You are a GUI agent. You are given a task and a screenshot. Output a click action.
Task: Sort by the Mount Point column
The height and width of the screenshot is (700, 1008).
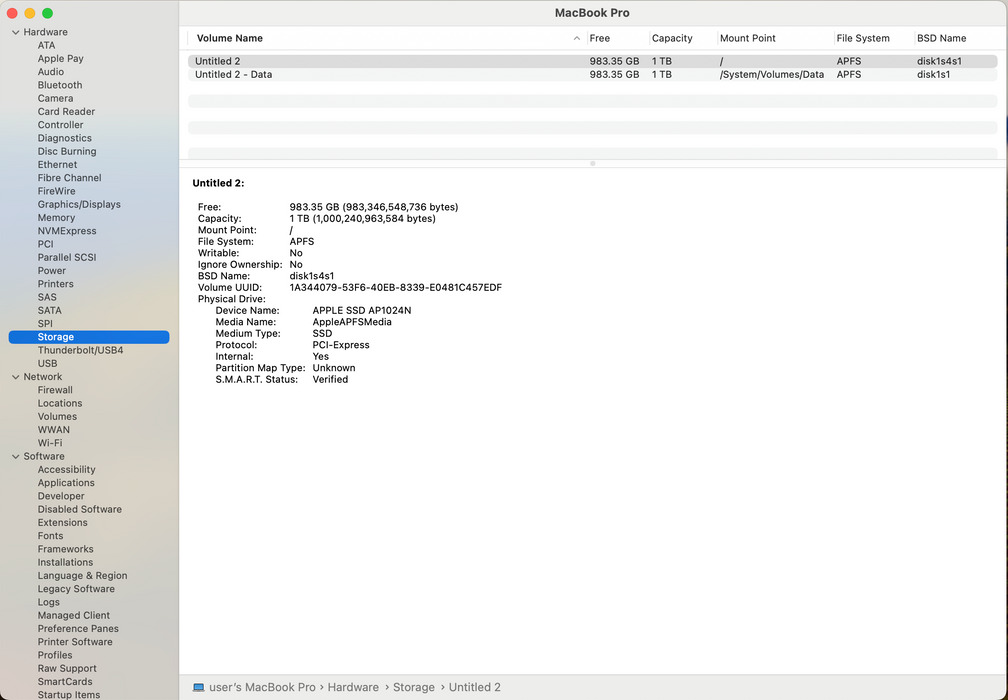coord(748,38)
